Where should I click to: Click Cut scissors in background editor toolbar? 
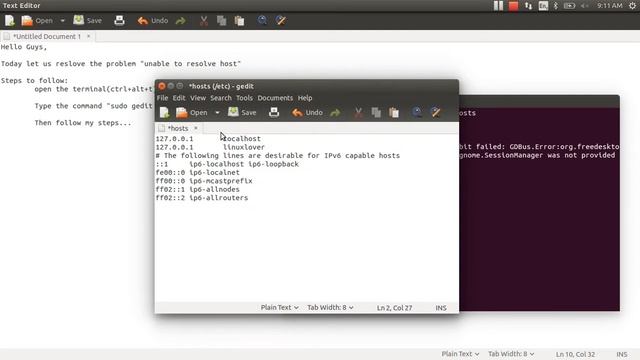coord(204,20)
